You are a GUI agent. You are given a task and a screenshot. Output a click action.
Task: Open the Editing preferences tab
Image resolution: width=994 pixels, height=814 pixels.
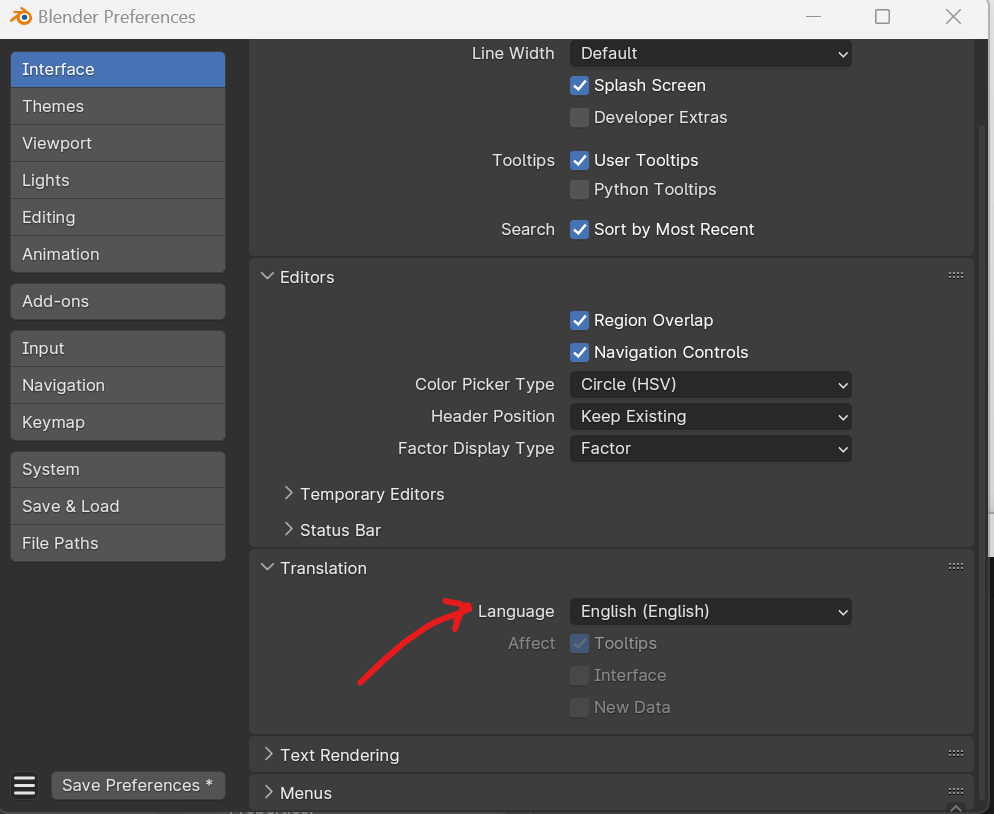click(x=118, y=217)
